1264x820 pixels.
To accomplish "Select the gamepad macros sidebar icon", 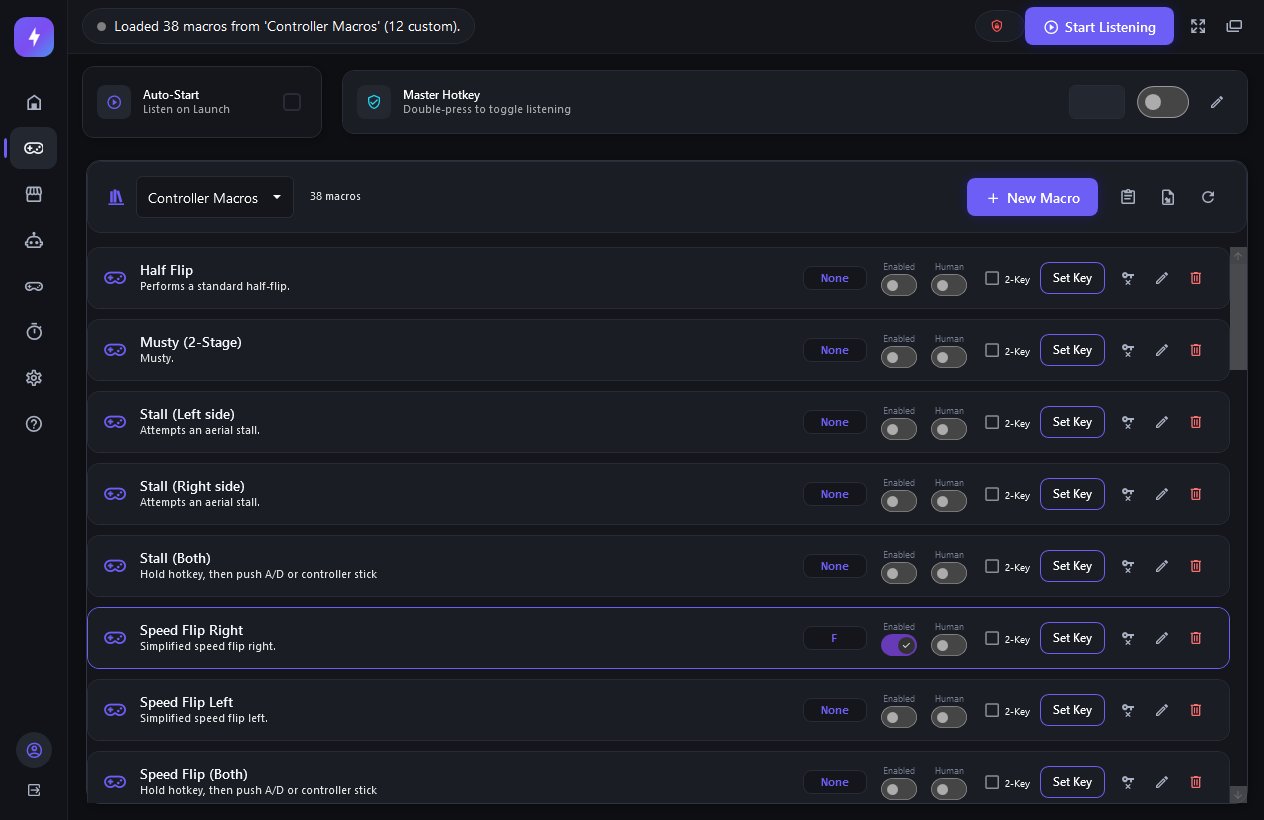I will (34, 148).
